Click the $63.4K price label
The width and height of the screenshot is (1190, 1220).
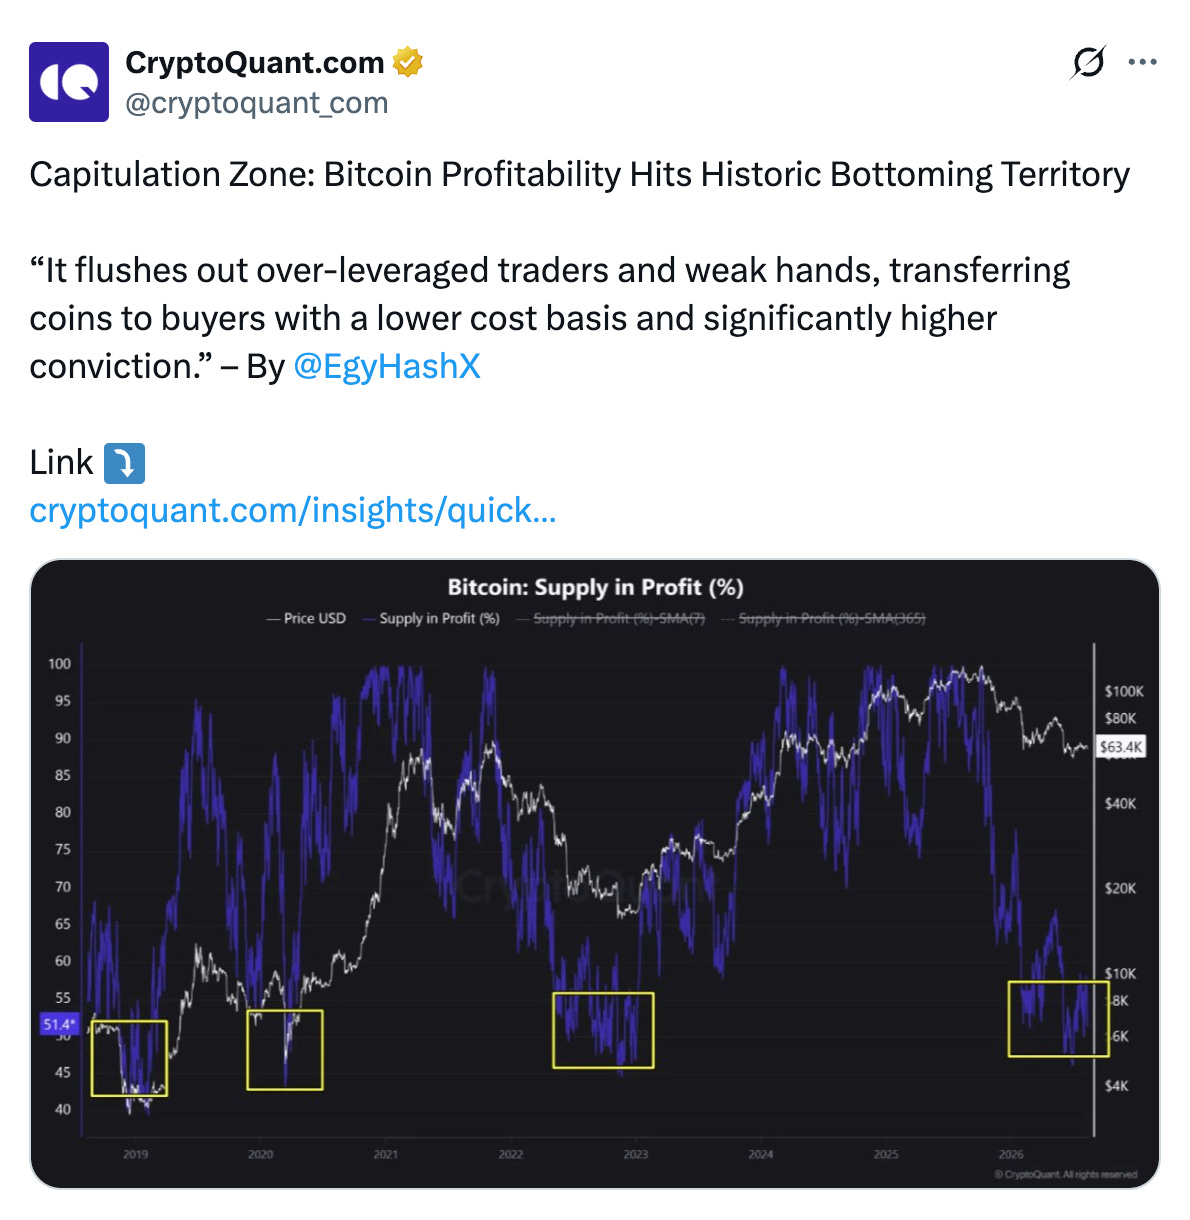point(1120,747)
